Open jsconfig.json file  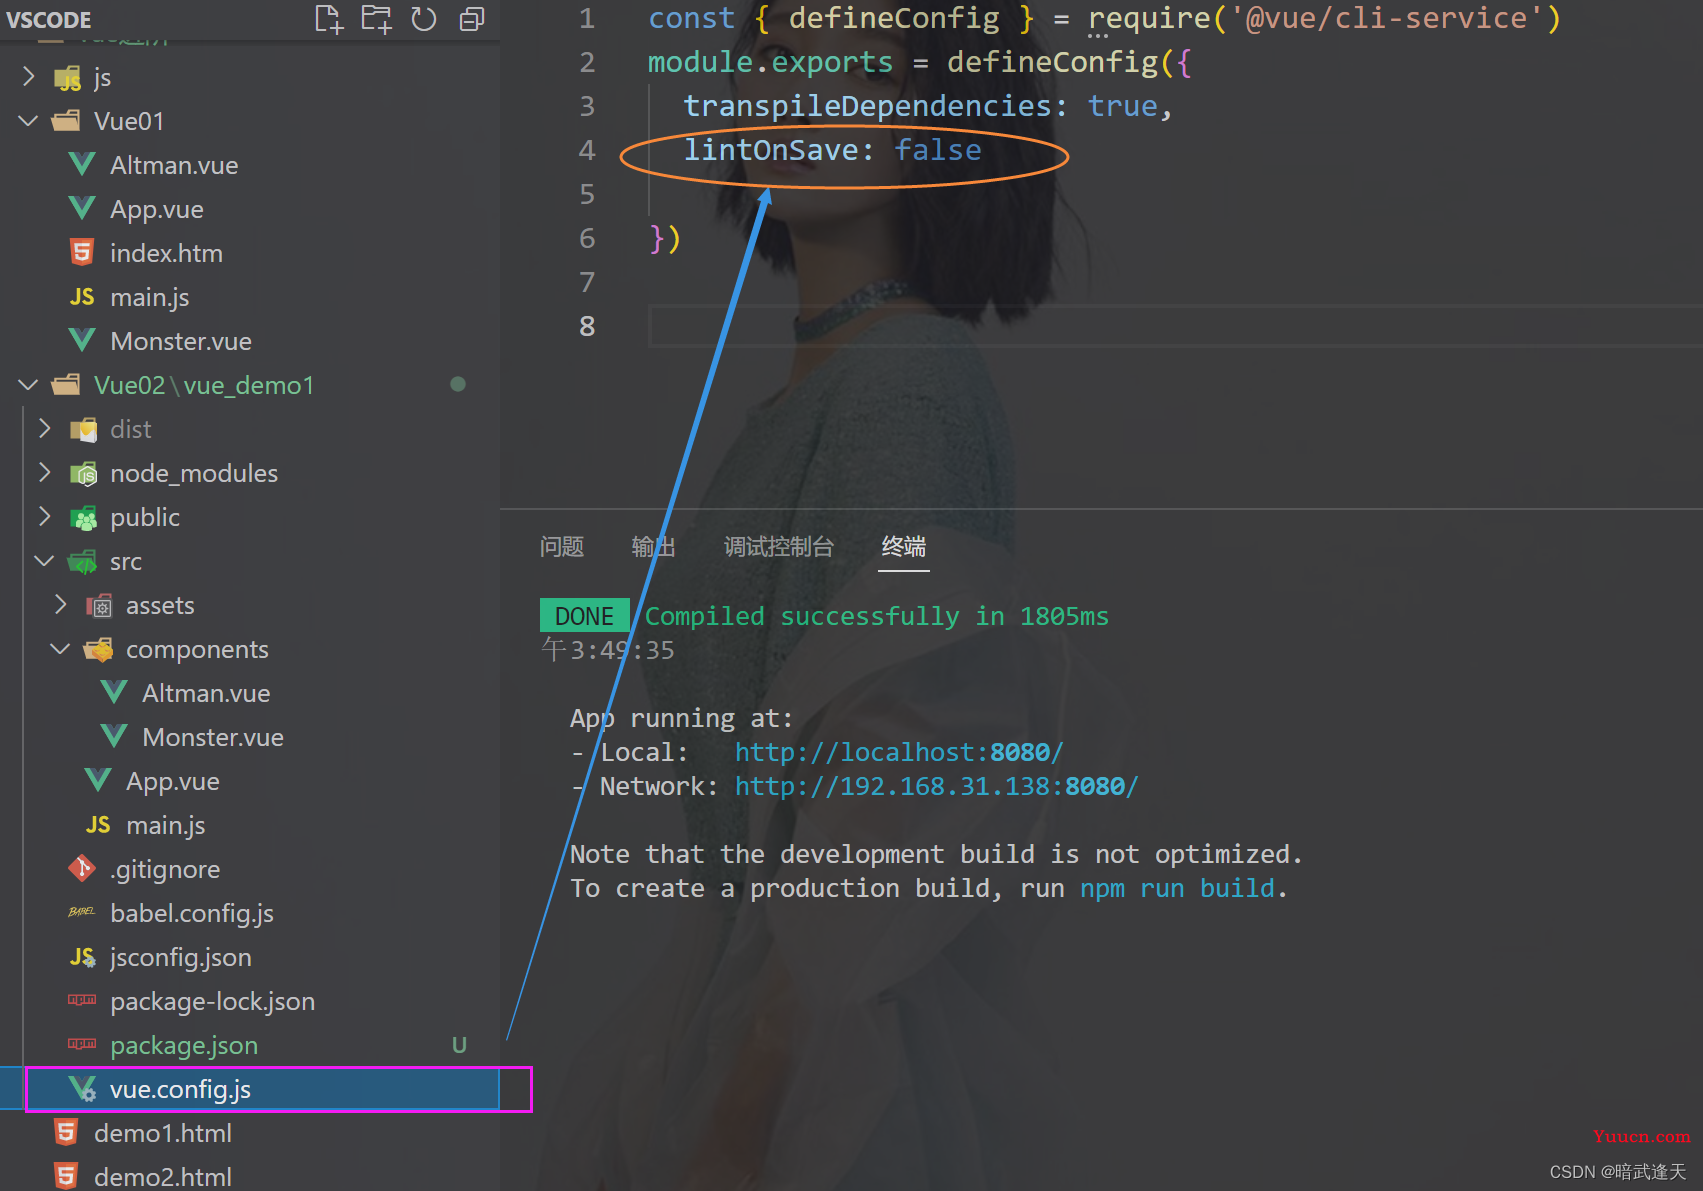[x=180, y=957]
